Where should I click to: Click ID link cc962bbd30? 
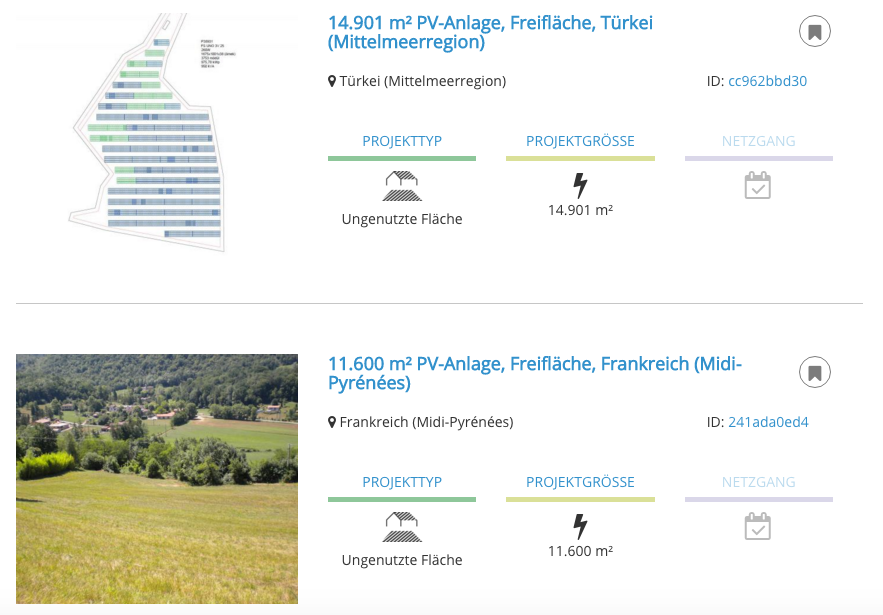pyautogui.click(x=767, y=81)
